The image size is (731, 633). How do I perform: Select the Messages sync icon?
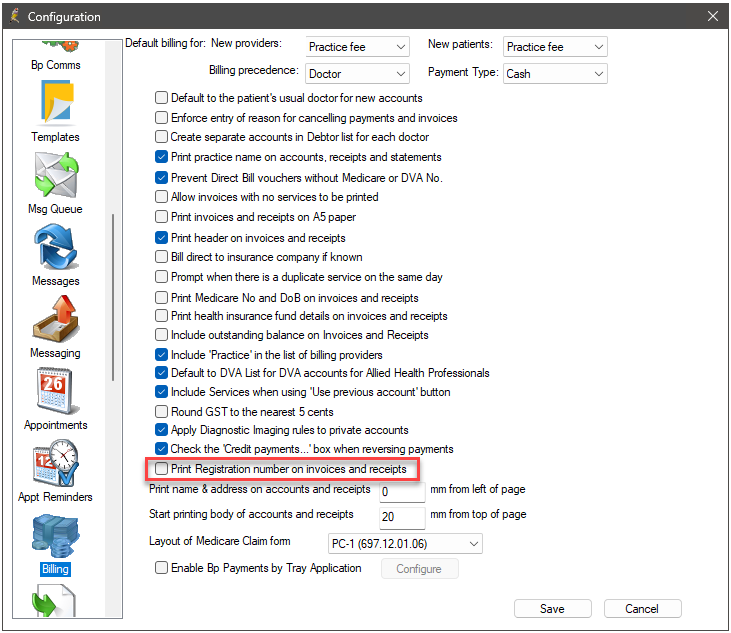tap(55, 247)
